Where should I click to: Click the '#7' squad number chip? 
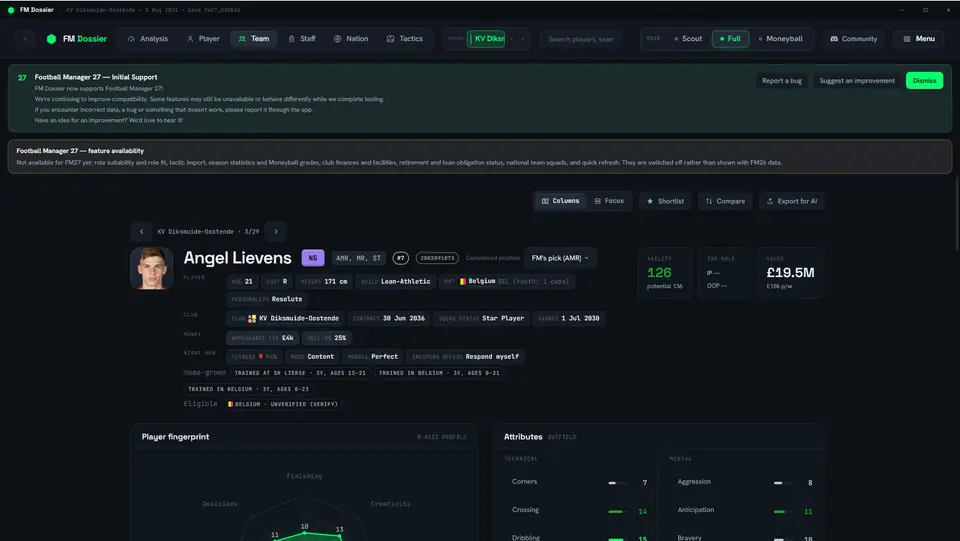click(400, 258)
